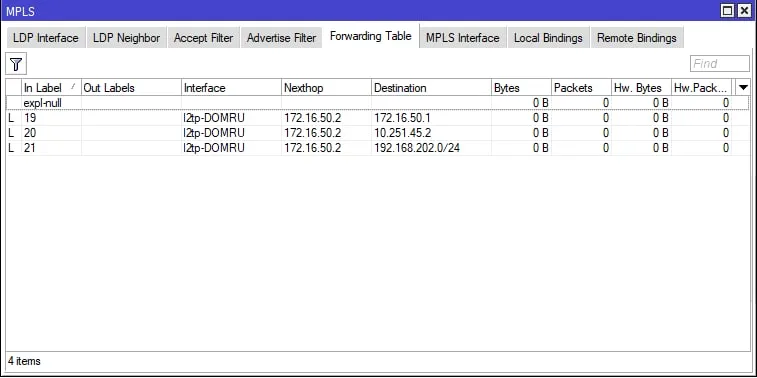The width and height of the screenshot is (757, 378).
Task: Switch to the Local Bindings tab
Action: (548, 38)
